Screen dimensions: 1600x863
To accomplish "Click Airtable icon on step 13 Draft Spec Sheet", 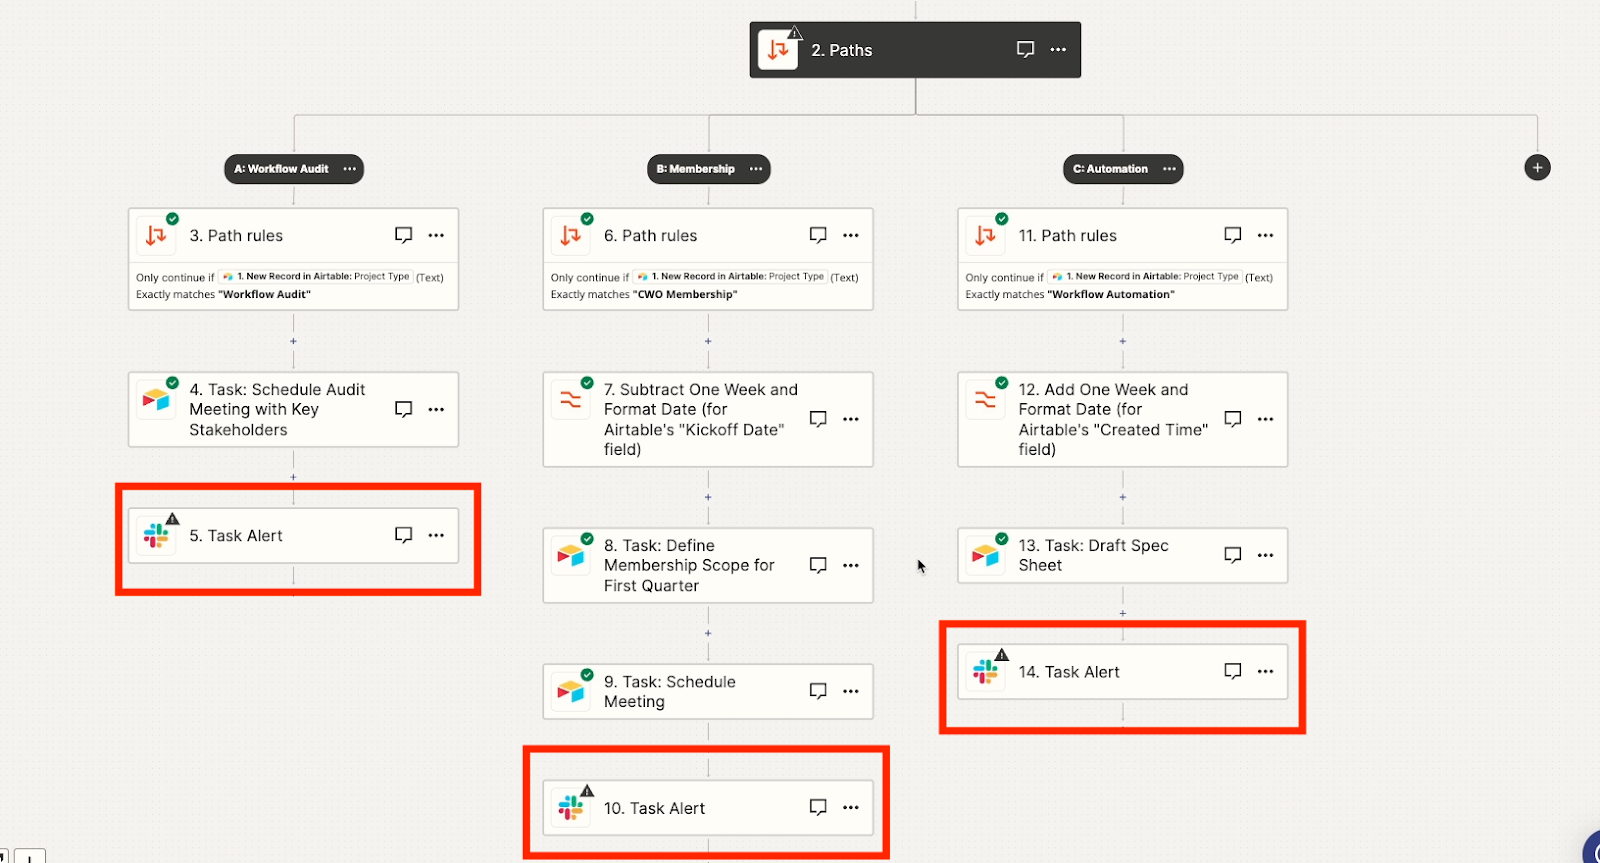I will [985, 556].
